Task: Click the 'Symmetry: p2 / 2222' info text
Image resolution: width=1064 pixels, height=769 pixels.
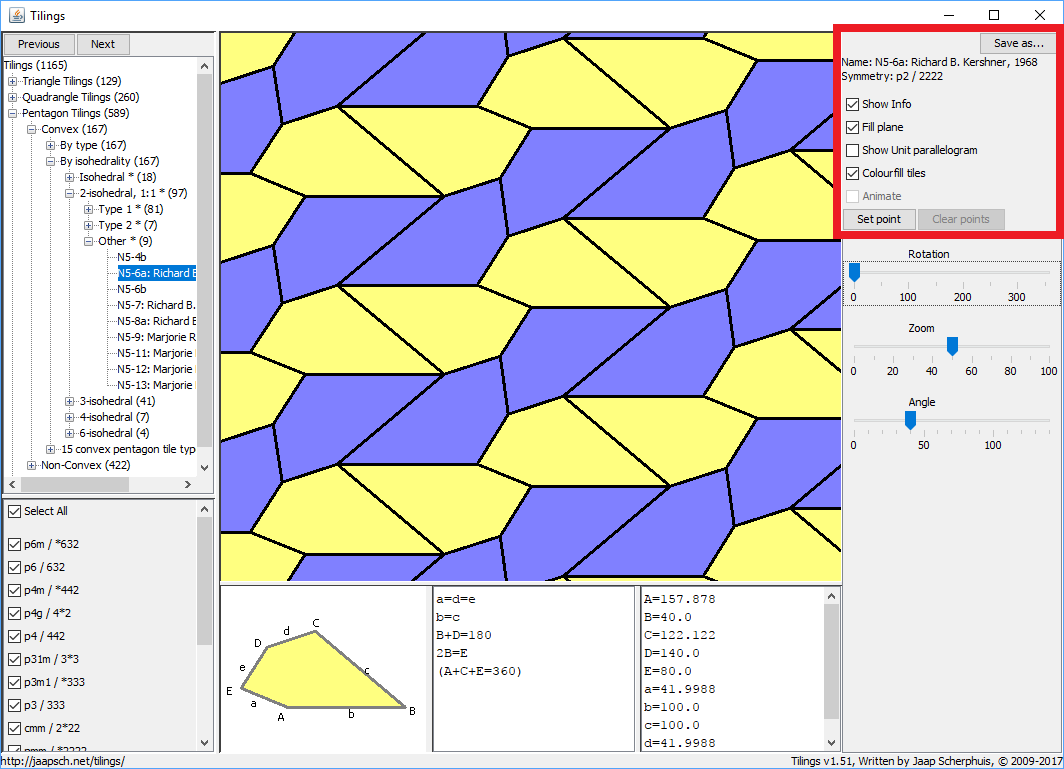Action: pos(892,76)
